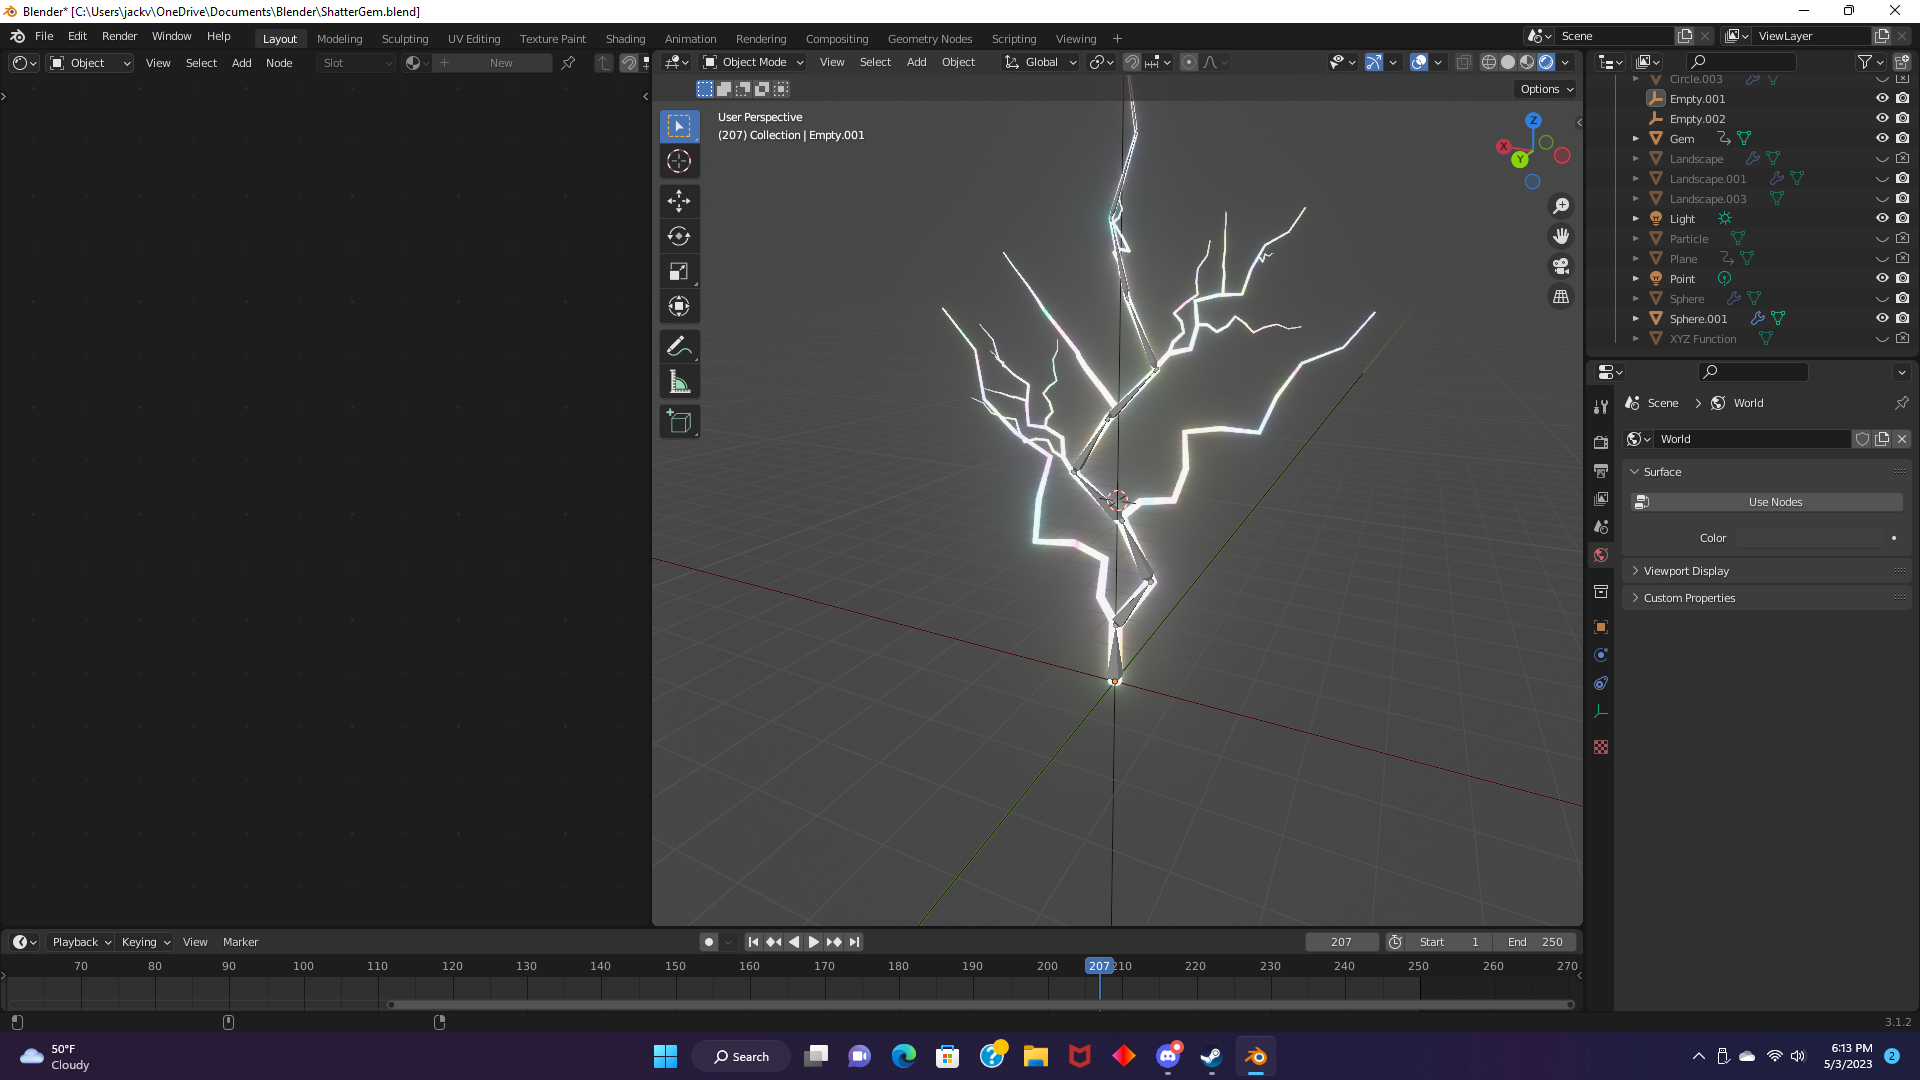This screenshot has height=1080, width=1920.
Task: Click the Scale tool icon
Action: [x=679, y=270]
